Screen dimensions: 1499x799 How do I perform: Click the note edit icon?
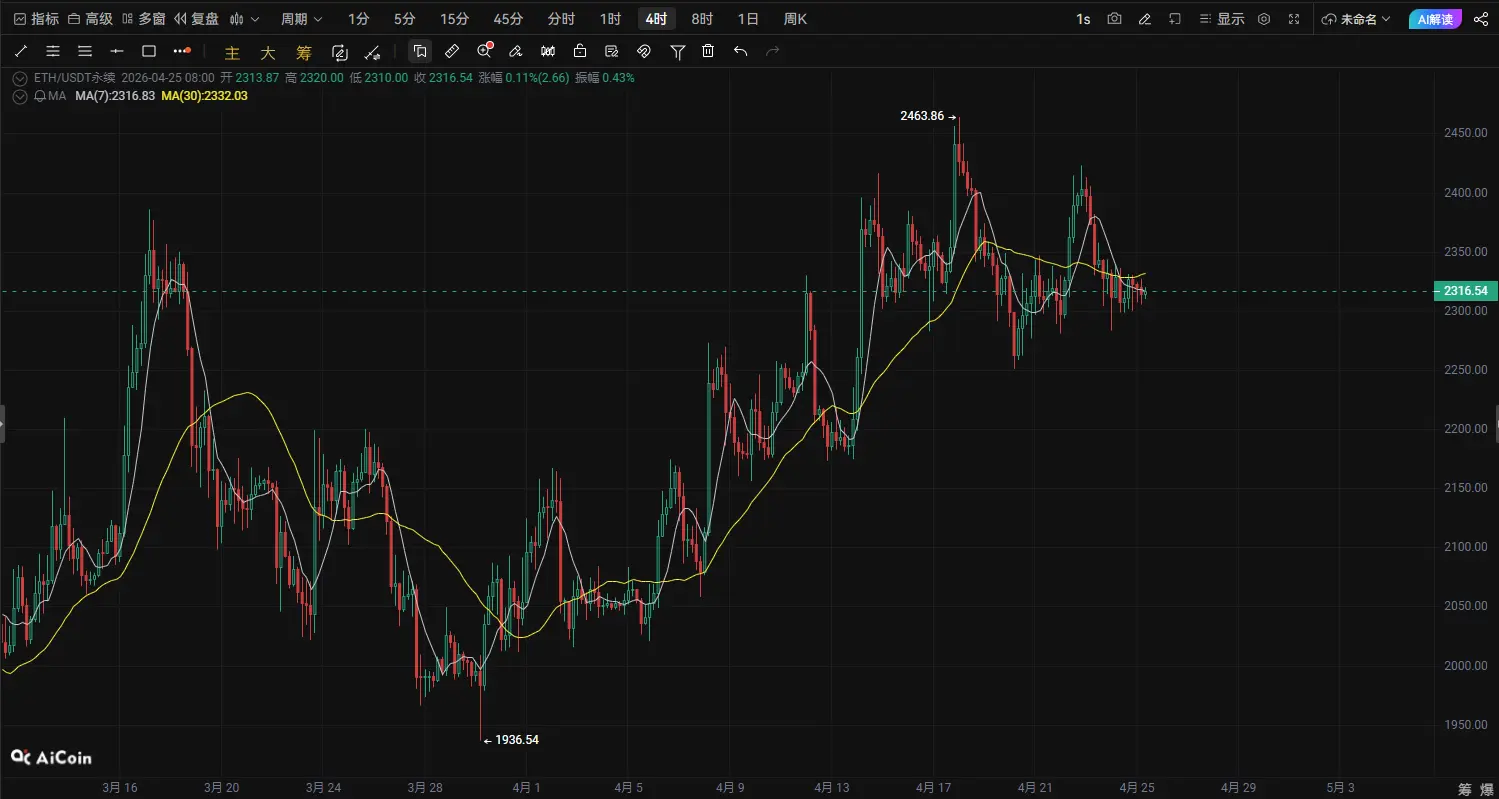[612, 51]
